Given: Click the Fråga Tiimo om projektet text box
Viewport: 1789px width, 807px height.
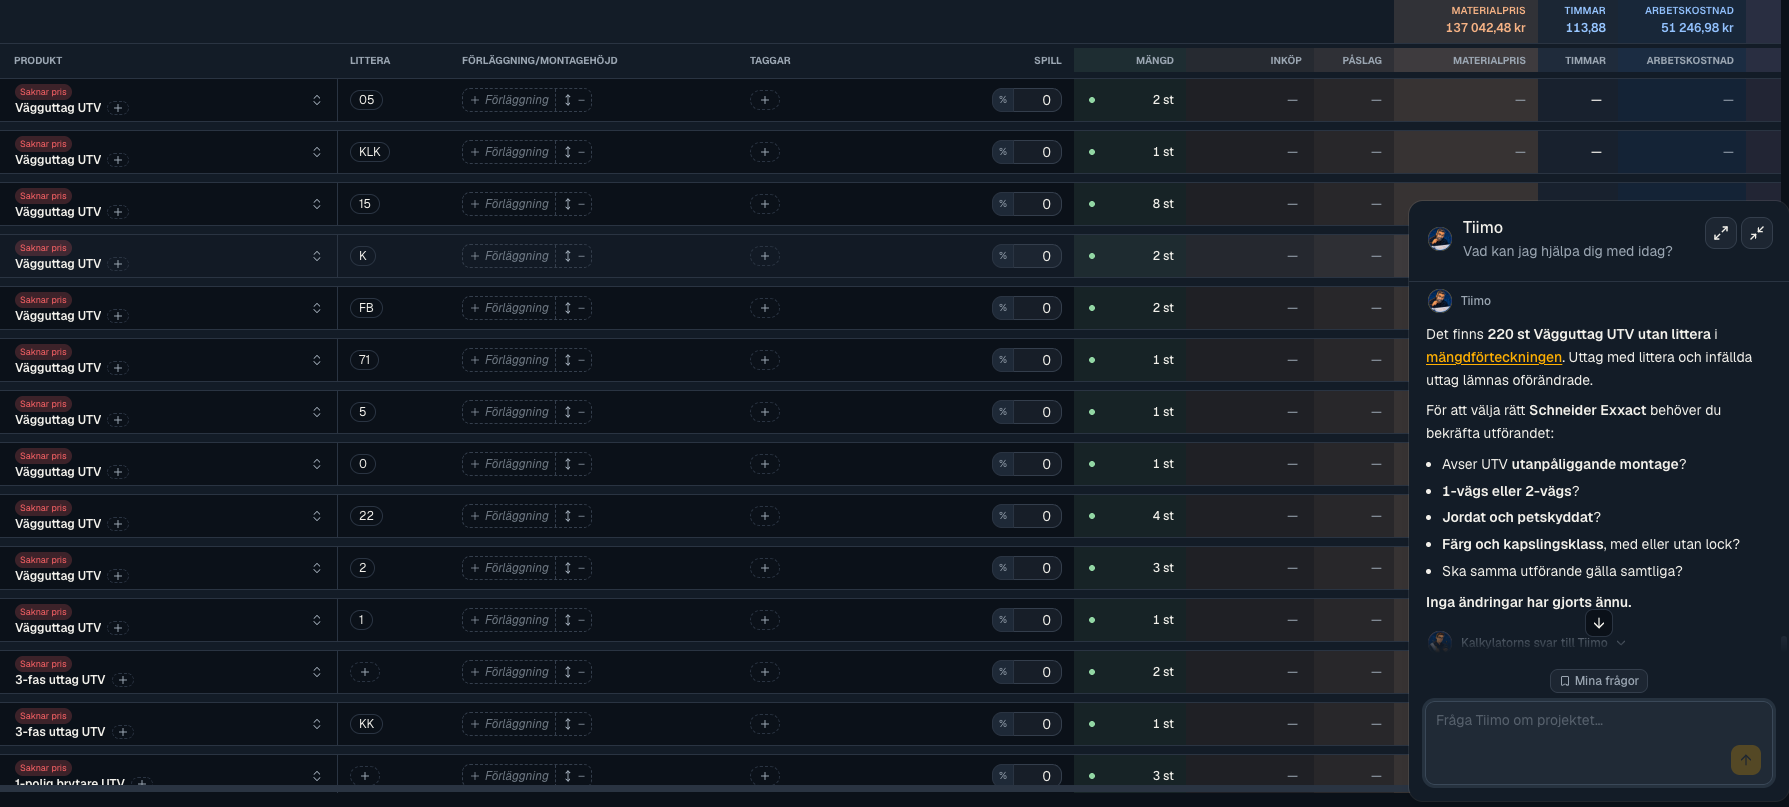Looking at the screenshot, I should point(1598,743).
